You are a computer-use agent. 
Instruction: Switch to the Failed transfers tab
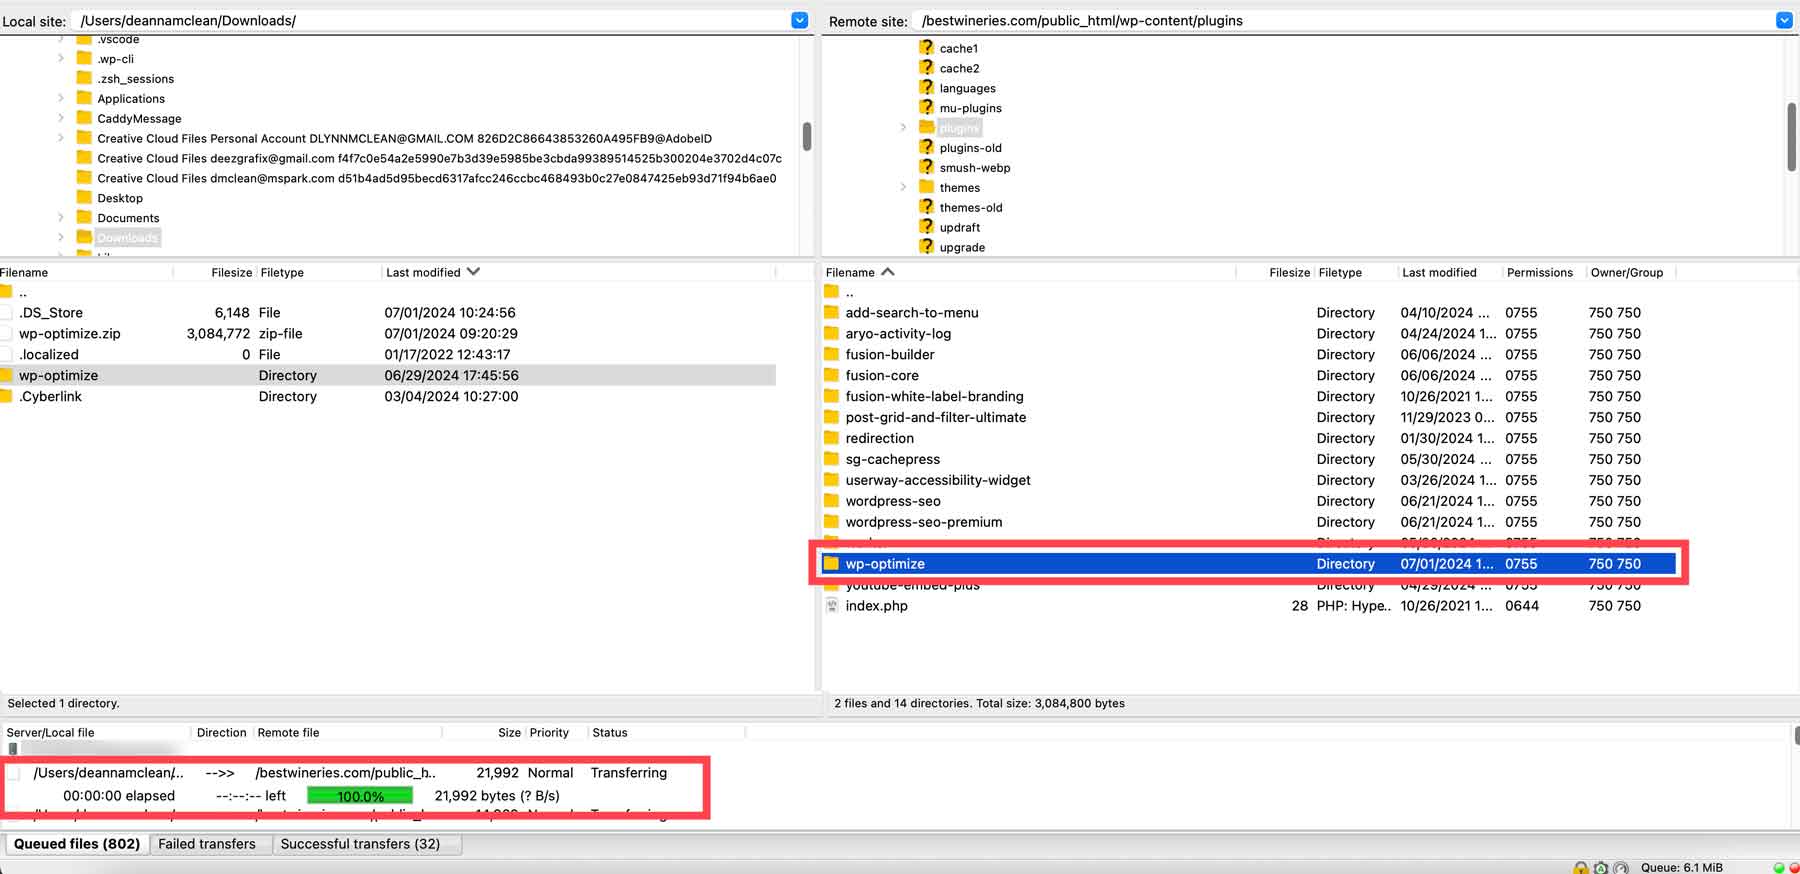coord(207,844)
